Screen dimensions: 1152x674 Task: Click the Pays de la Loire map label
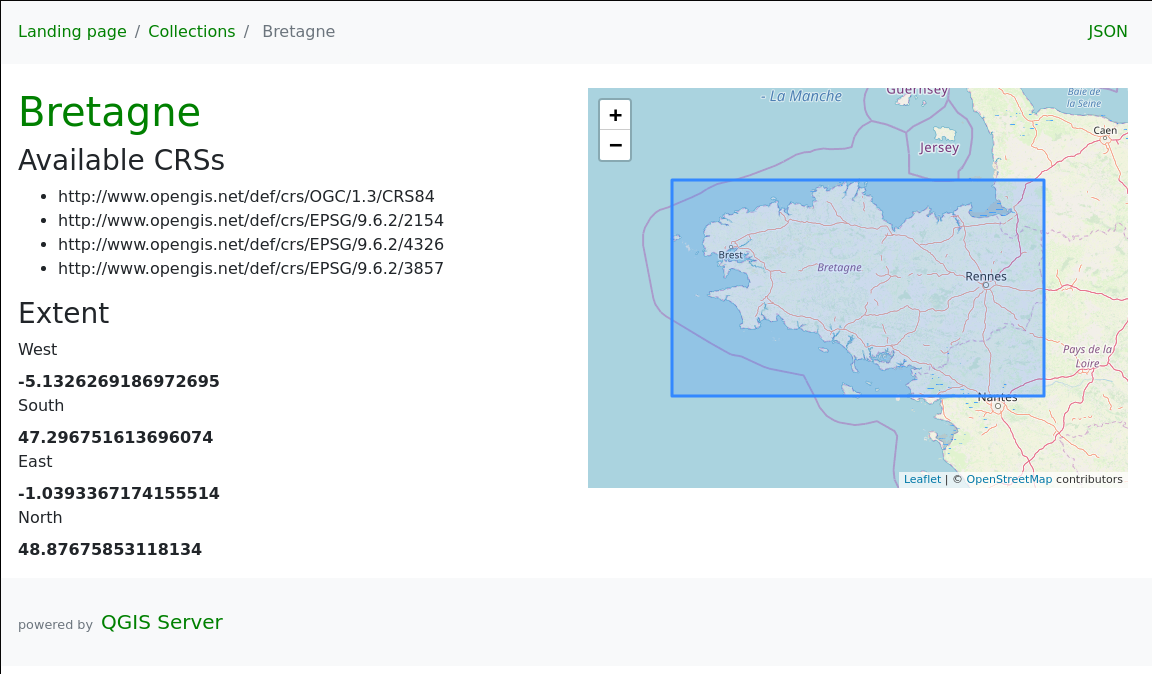tap(1087, 356)
